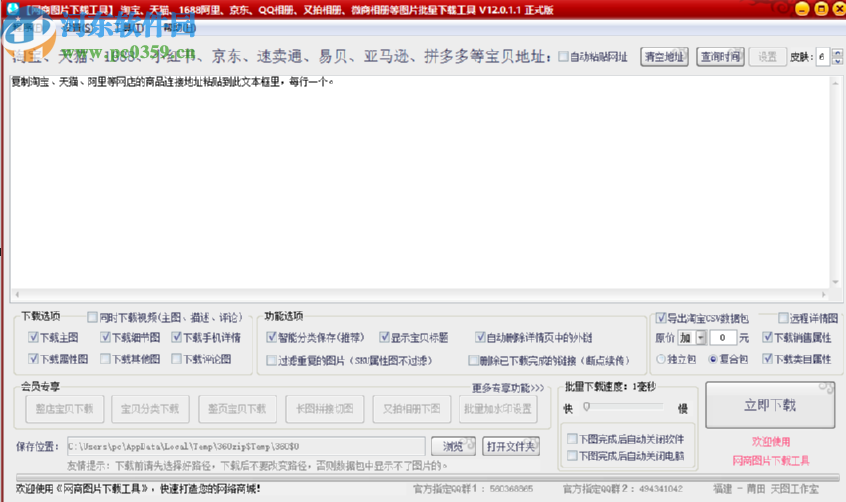
Task: Click the skin number field
Action: (x=823, y=57)
